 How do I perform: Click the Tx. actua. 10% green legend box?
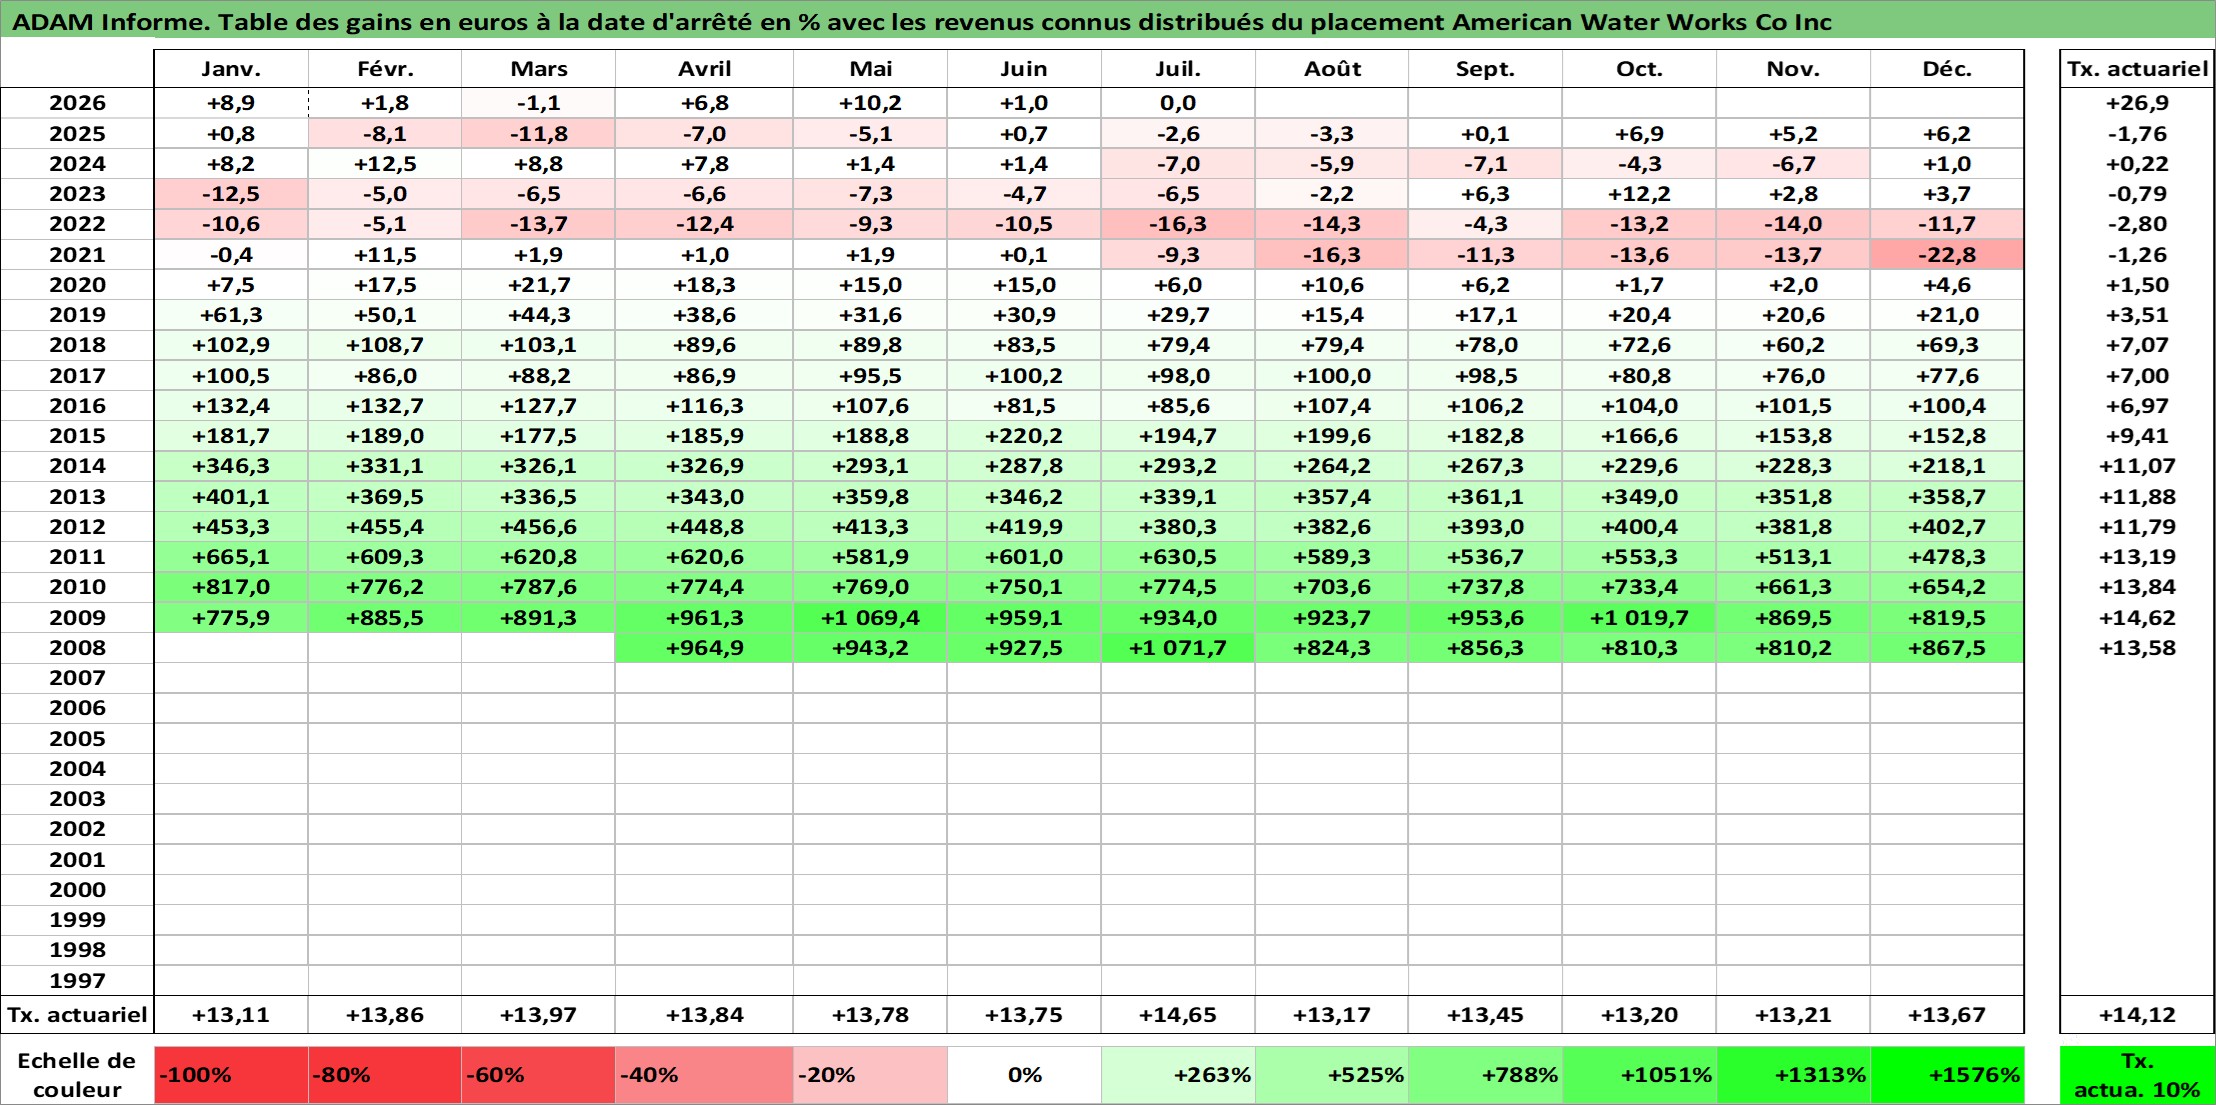click(x=2137, y=1075)
